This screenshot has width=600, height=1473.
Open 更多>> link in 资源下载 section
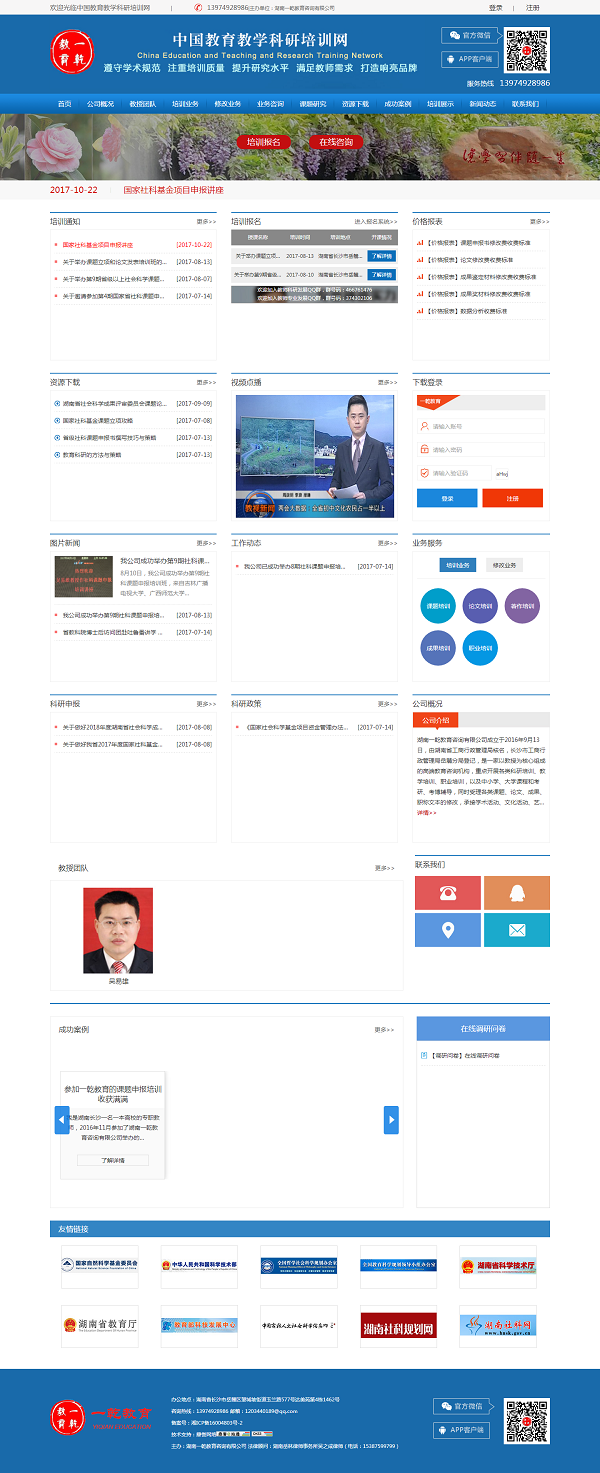click(205, 382)
